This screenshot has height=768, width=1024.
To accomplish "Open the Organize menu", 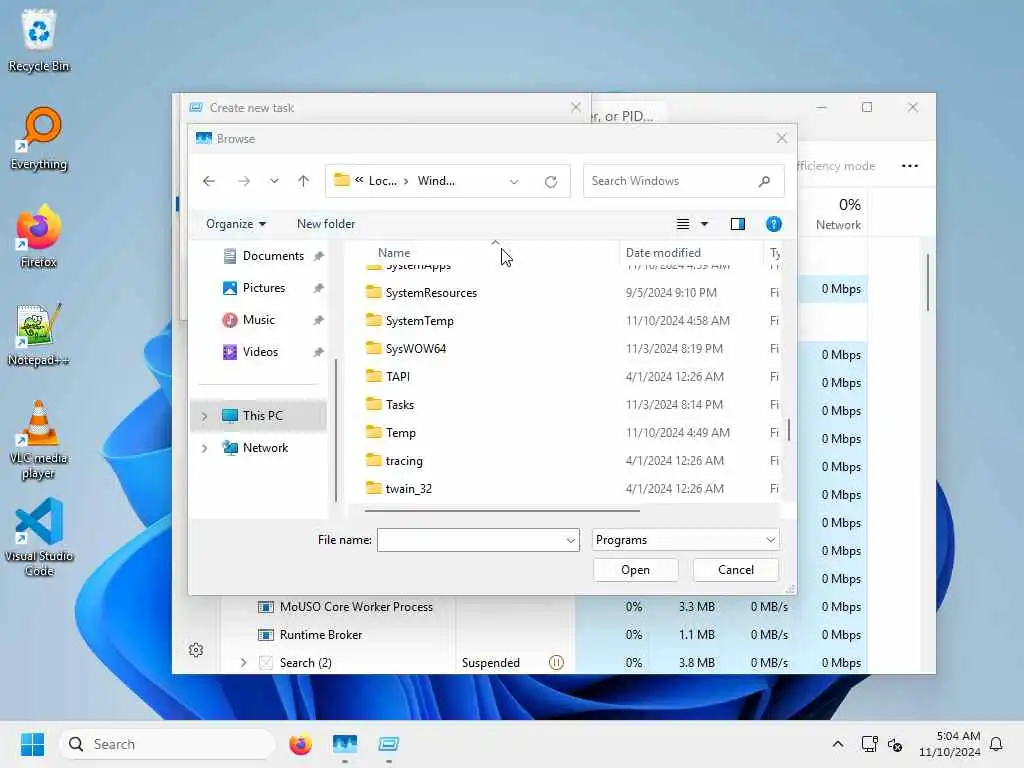I will click(236, 224).
